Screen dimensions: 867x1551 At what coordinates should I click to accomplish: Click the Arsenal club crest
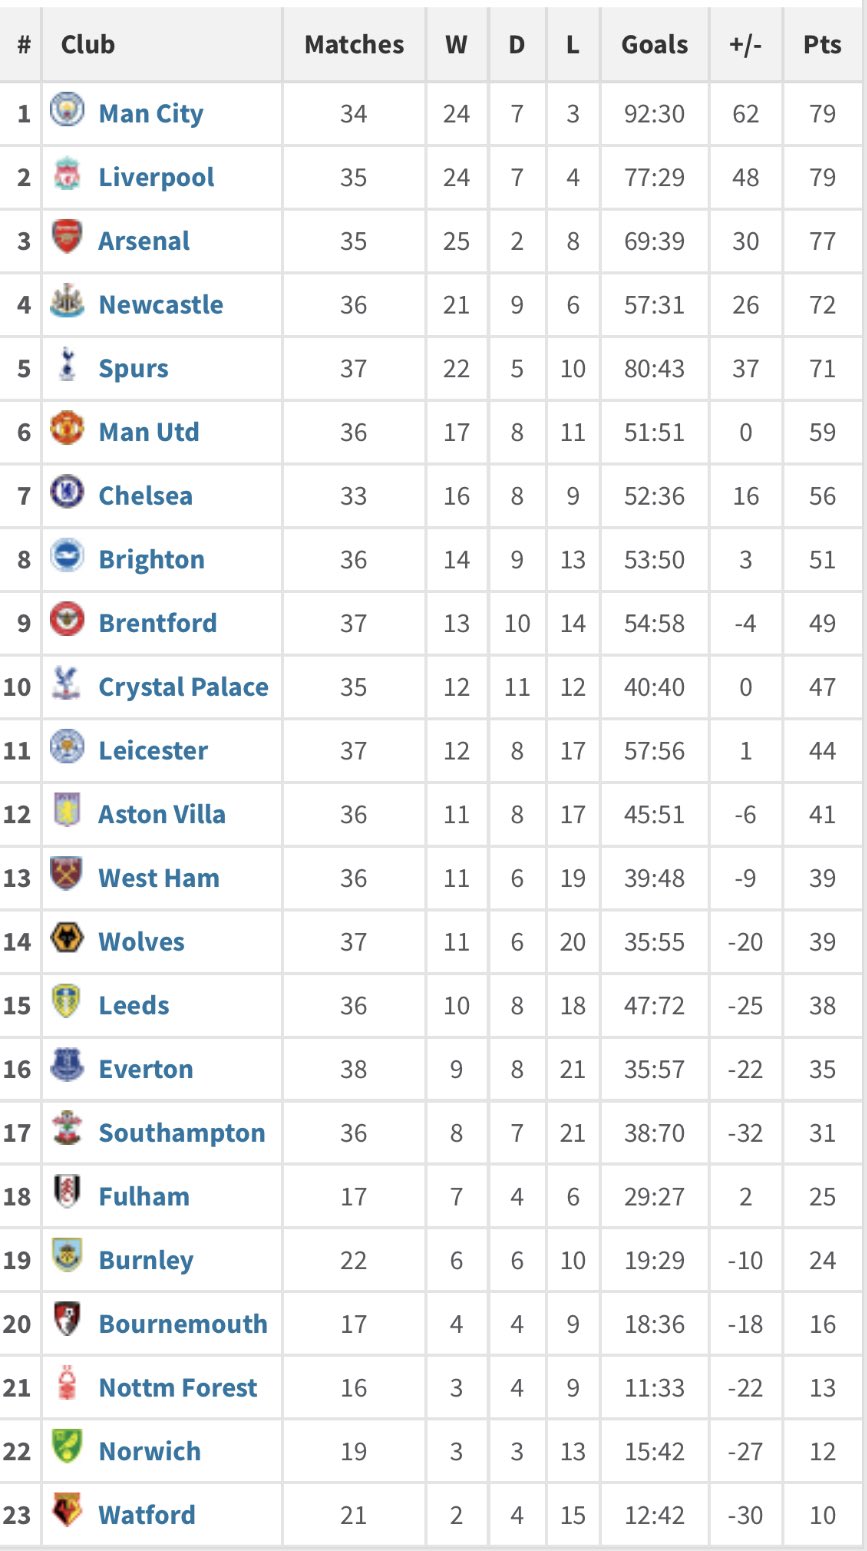(x=67, y=240)
